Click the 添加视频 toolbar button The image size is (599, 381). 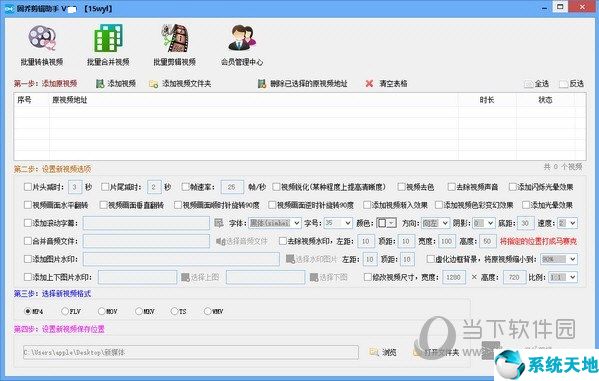(x=116, y=84)
